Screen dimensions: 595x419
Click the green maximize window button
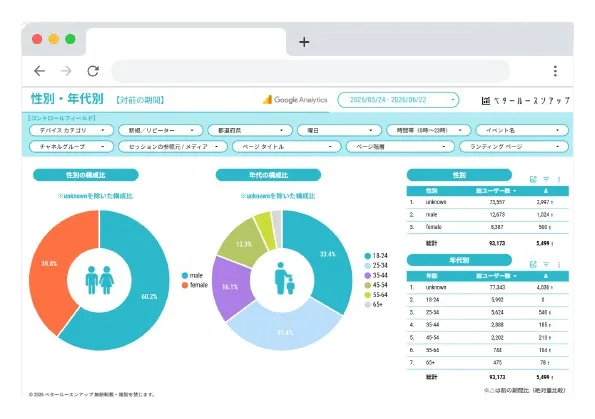coord(70,39)
